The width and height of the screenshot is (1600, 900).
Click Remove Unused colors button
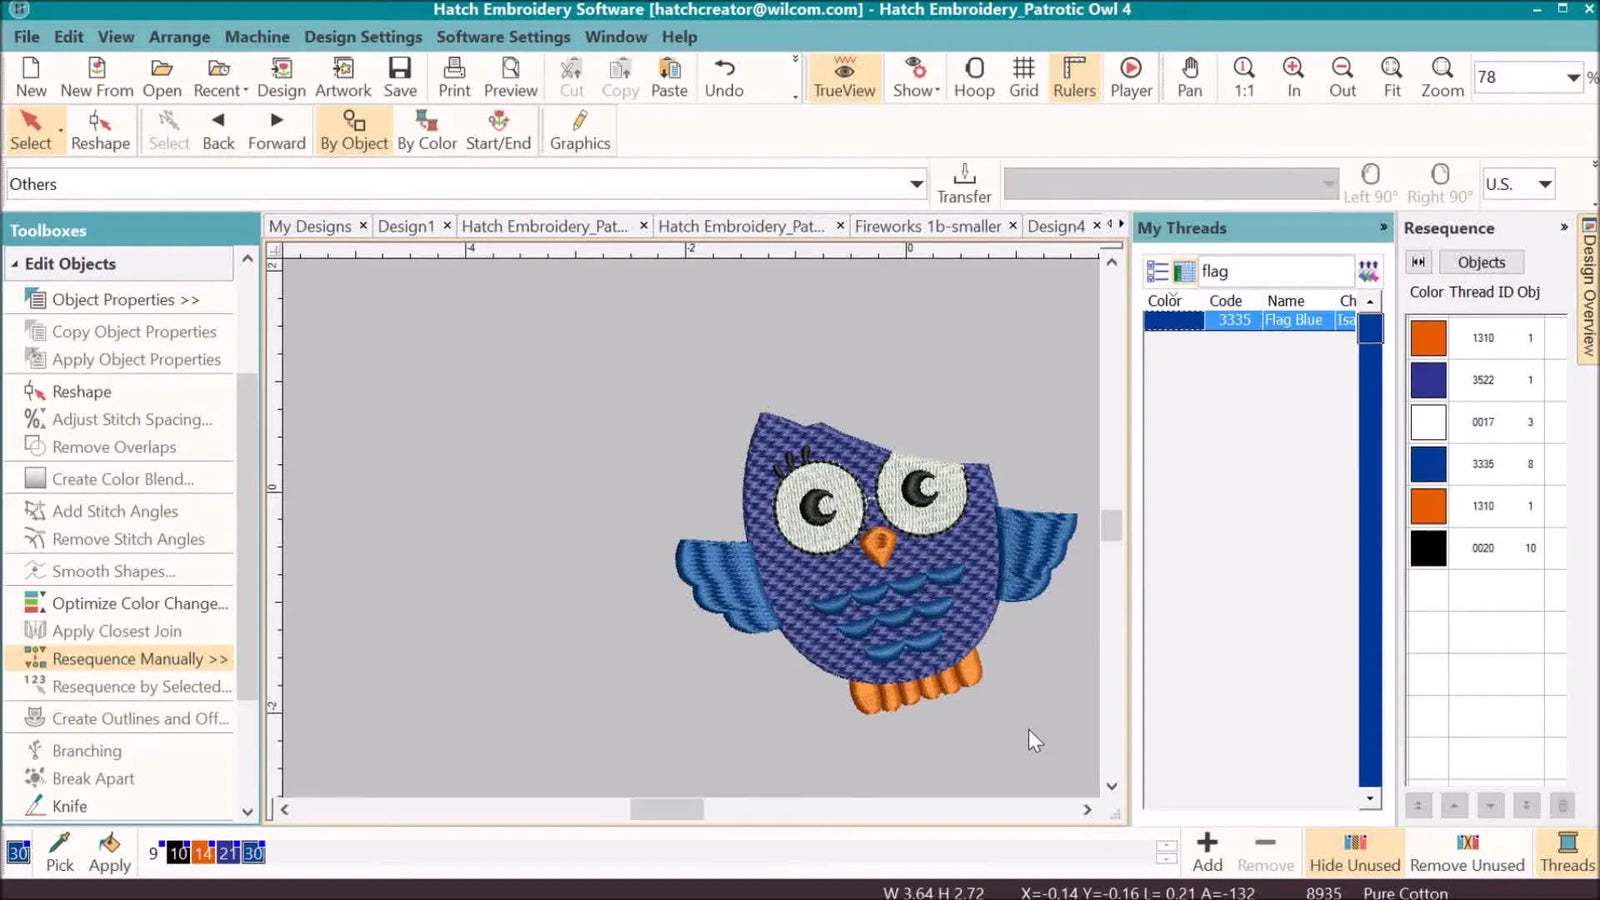(1466, 852)
